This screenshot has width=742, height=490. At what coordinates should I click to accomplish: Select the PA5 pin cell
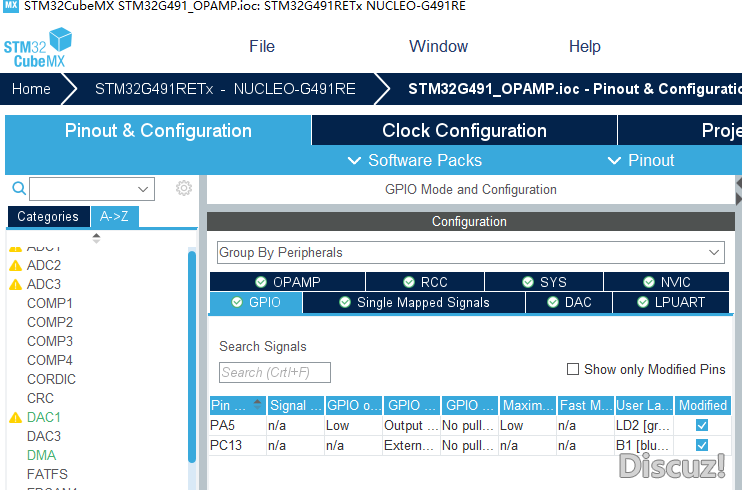[238, 426]
